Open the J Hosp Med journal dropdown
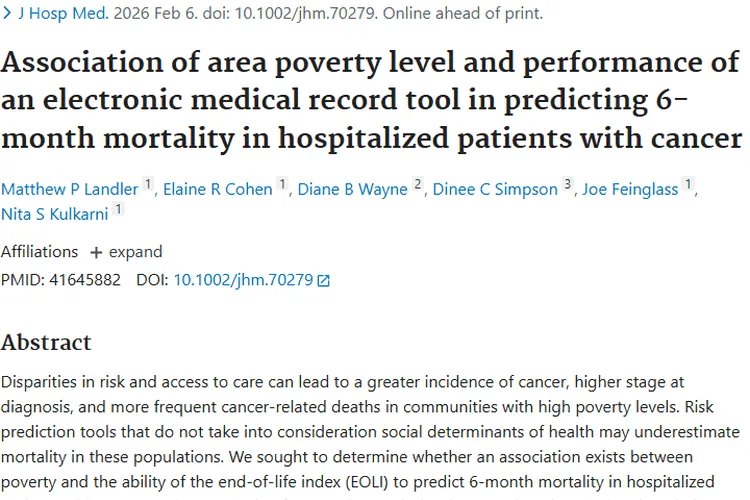The image size is (750, 500). click(54, 14)
